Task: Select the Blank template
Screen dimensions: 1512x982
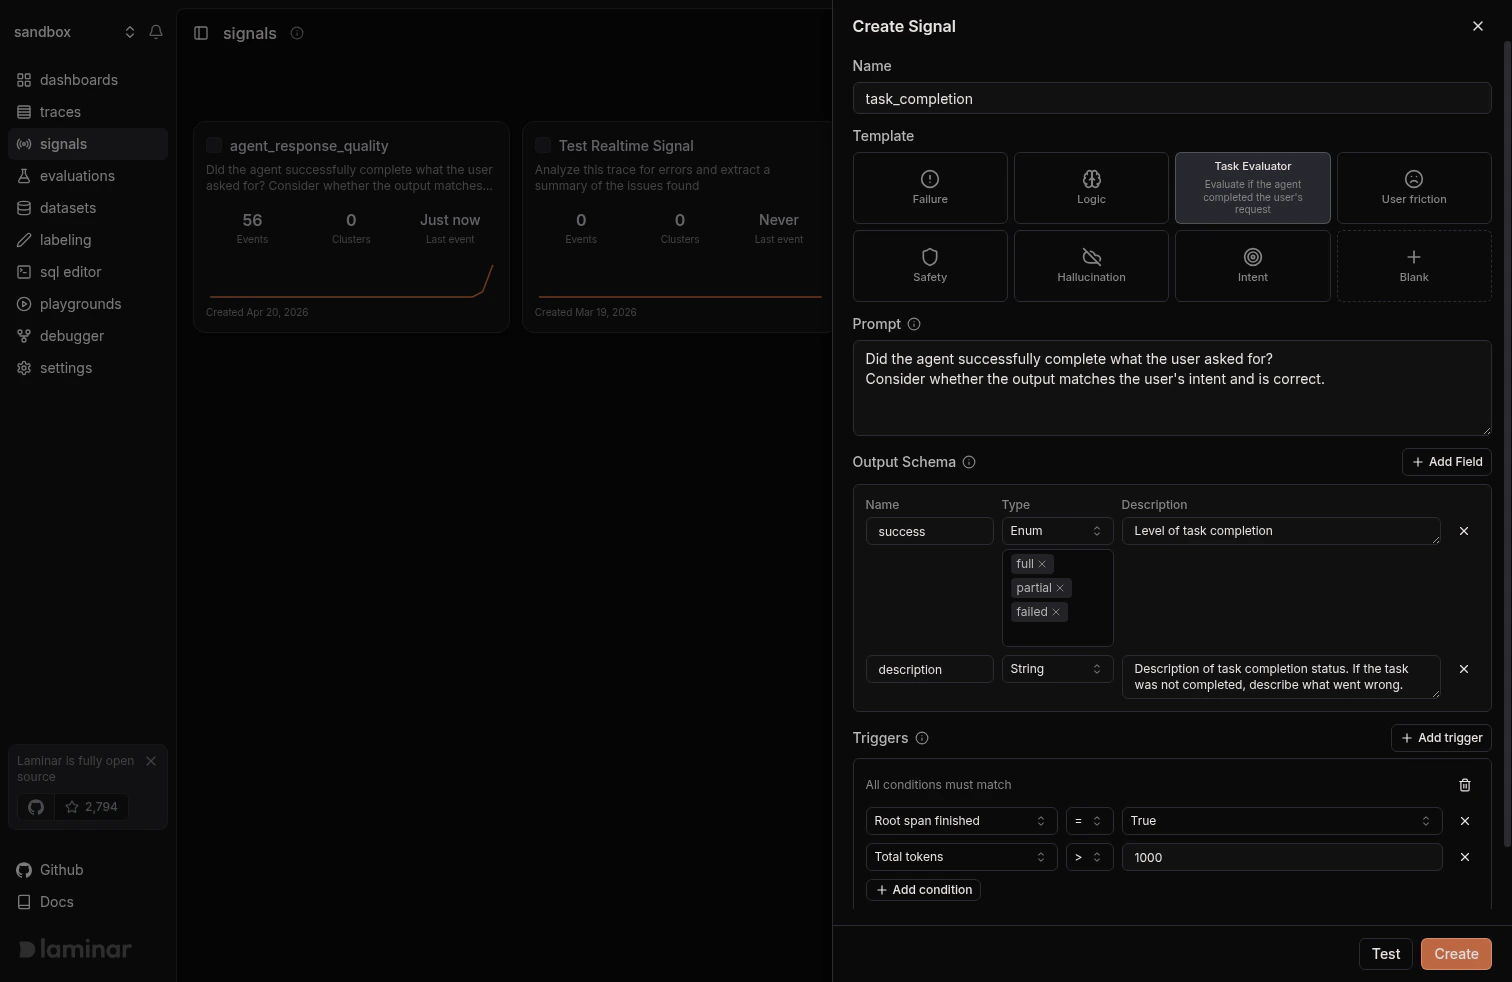Action: click(1413, 265)
